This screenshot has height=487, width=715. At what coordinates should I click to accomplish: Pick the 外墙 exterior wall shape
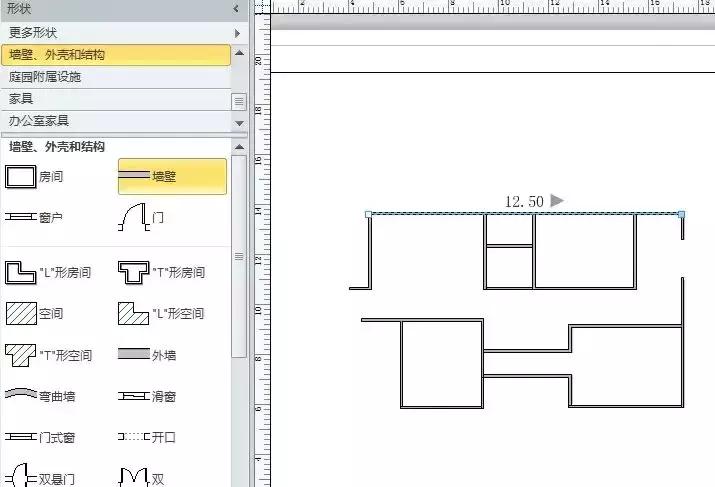tap(147, 355)
